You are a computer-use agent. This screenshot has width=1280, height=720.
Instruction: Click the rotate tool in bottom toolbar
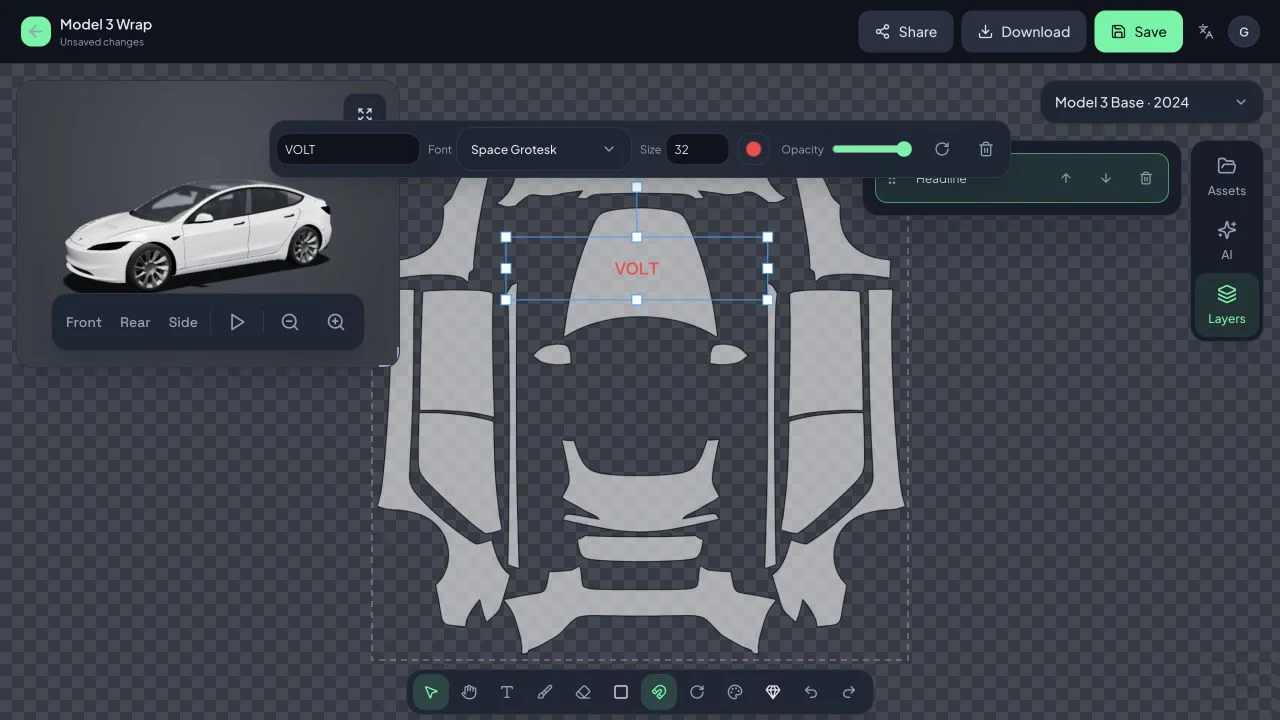pos(697,692)
